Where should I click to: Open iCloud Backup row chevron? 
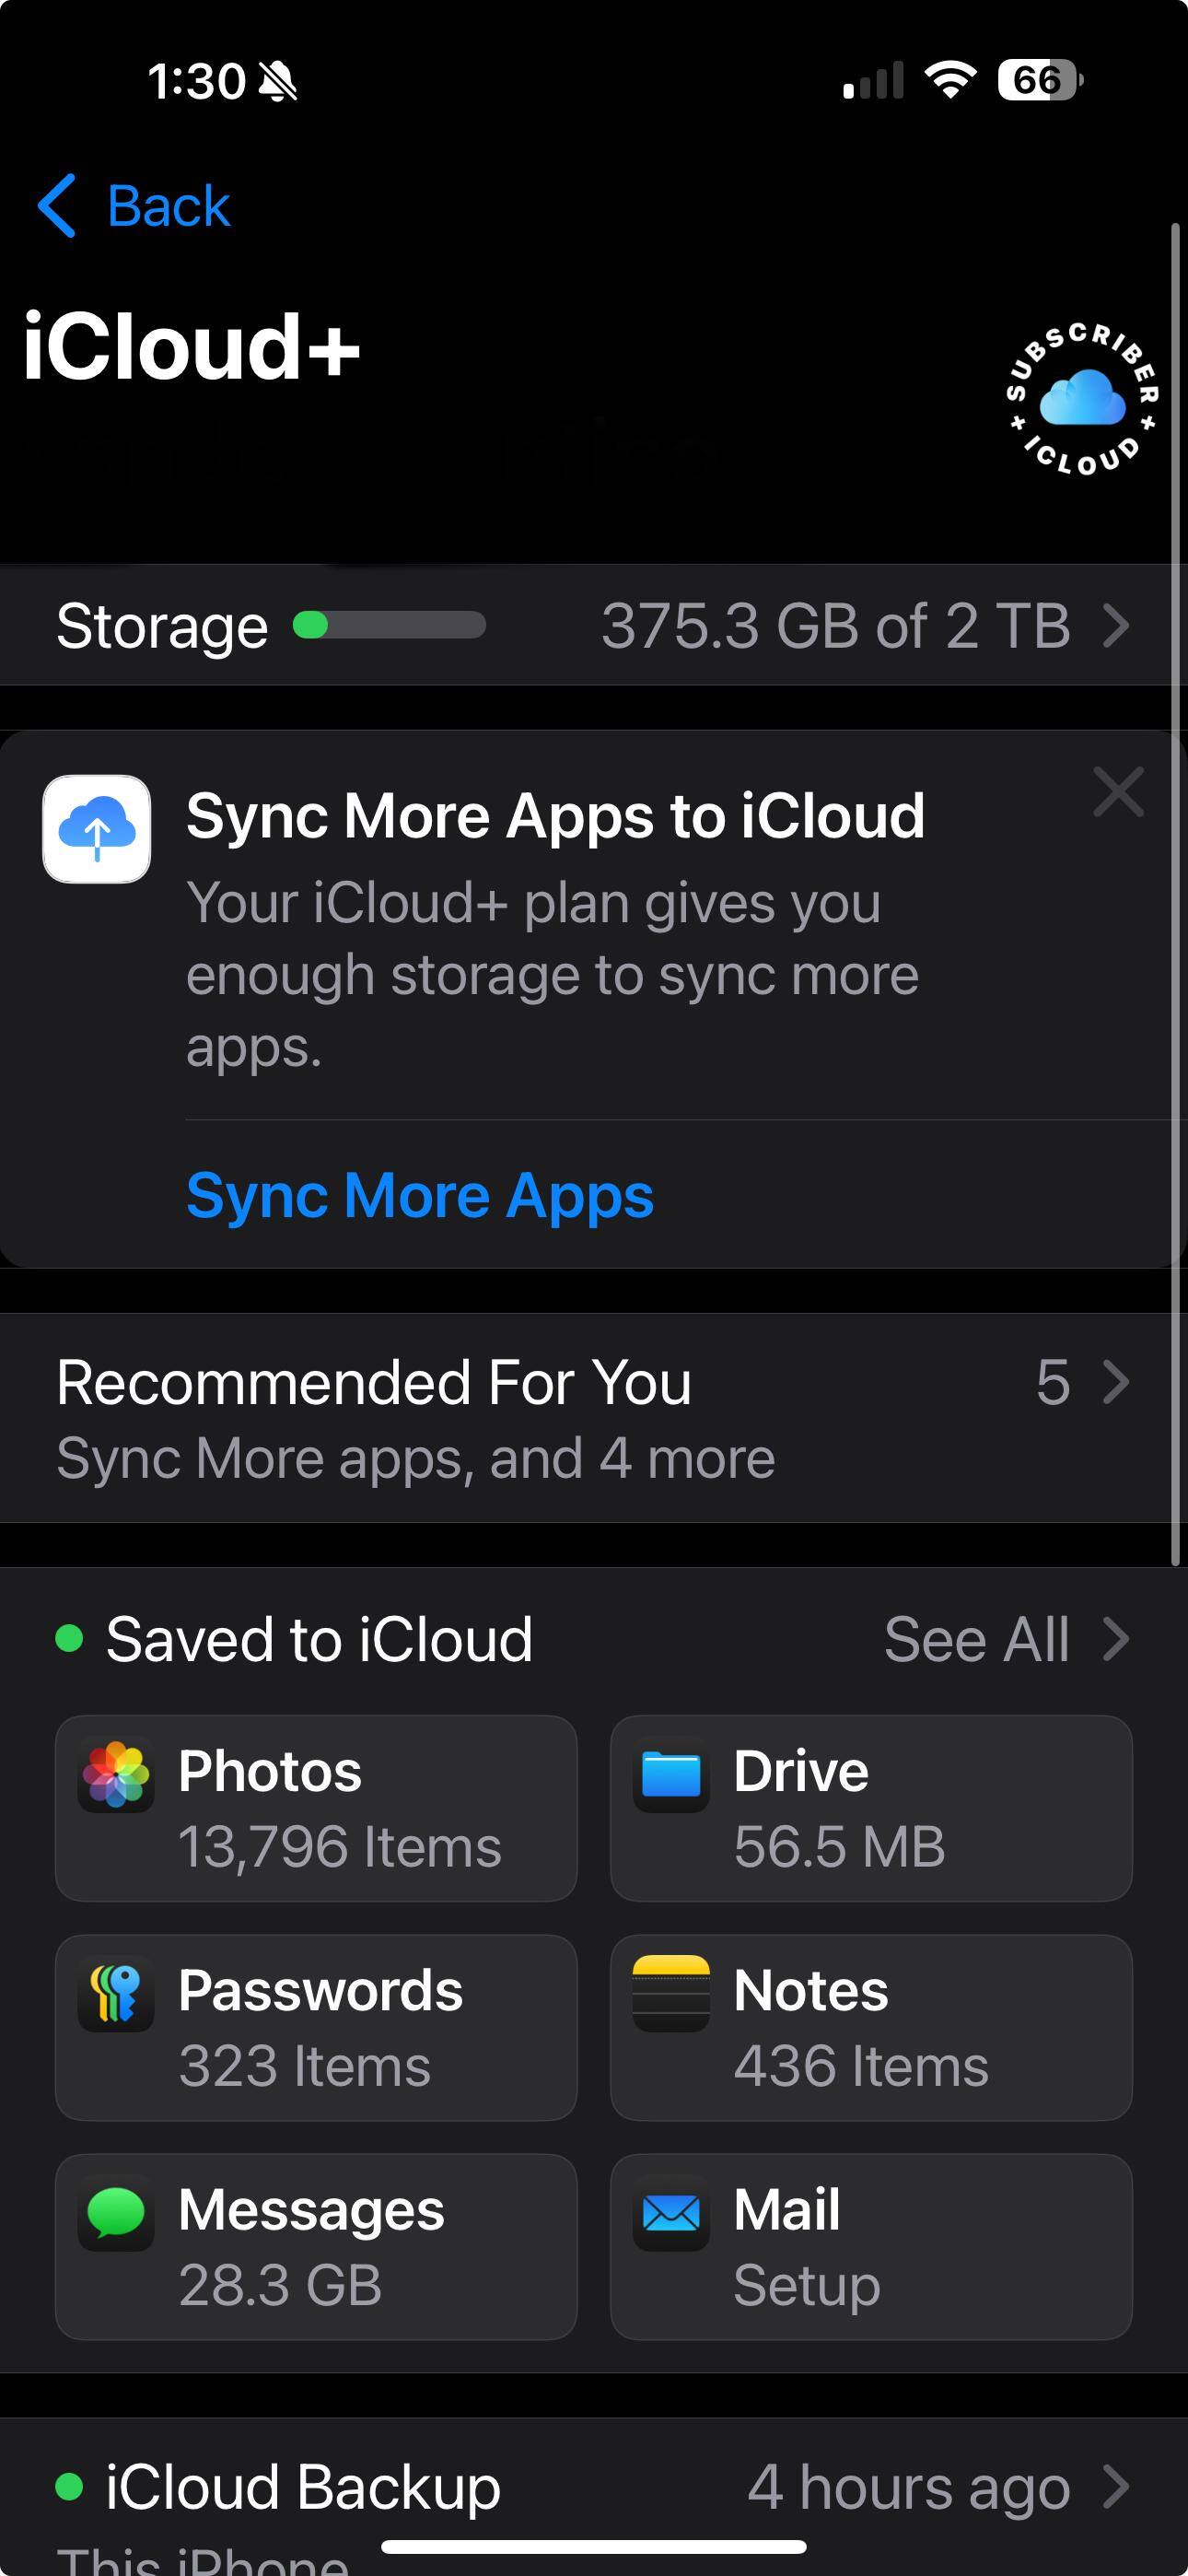[x=1116, y=2486]
